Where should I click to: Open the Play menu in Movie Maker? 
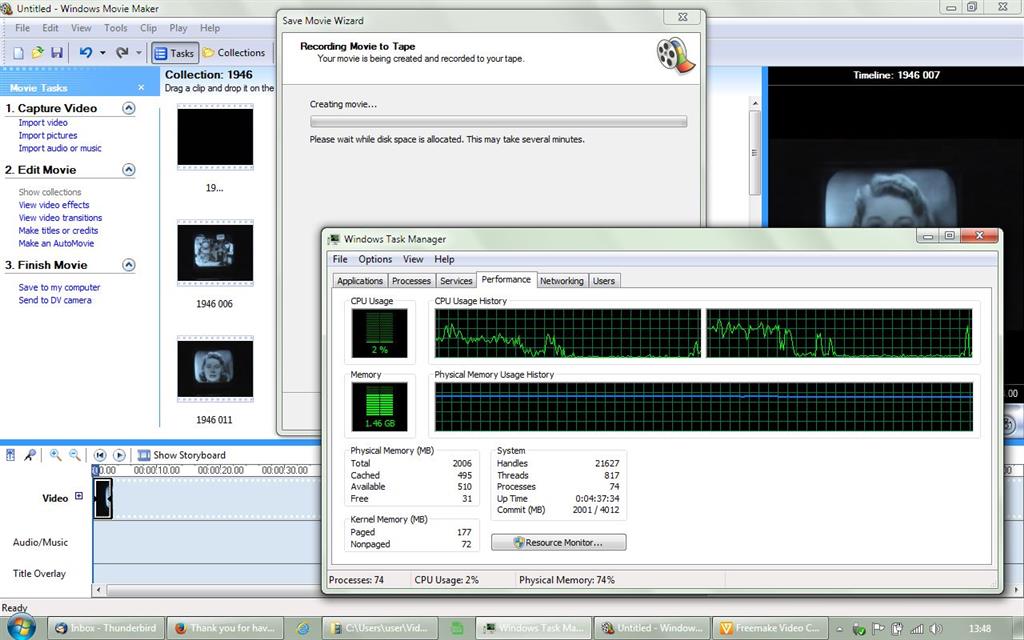(x=178, y=28)
